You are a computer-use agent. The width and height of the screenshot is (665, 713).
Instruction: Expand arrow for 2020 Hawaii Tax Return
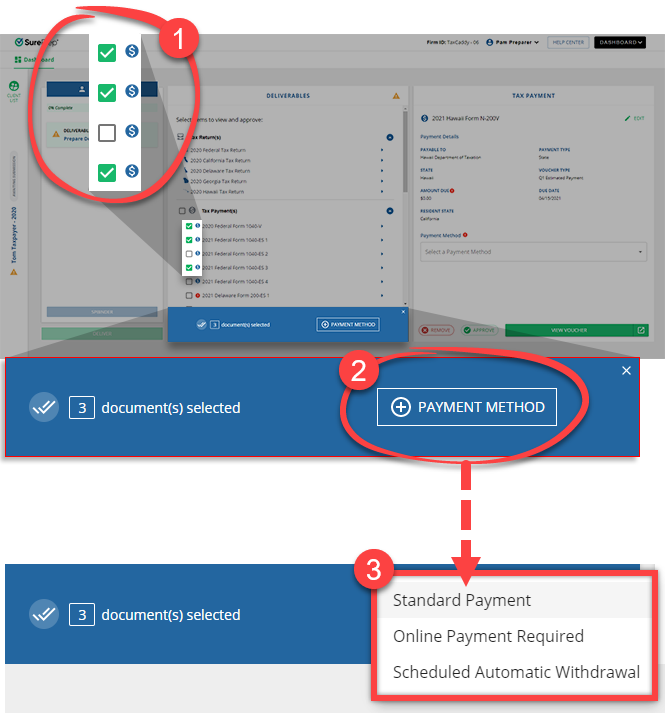[382, 191]
